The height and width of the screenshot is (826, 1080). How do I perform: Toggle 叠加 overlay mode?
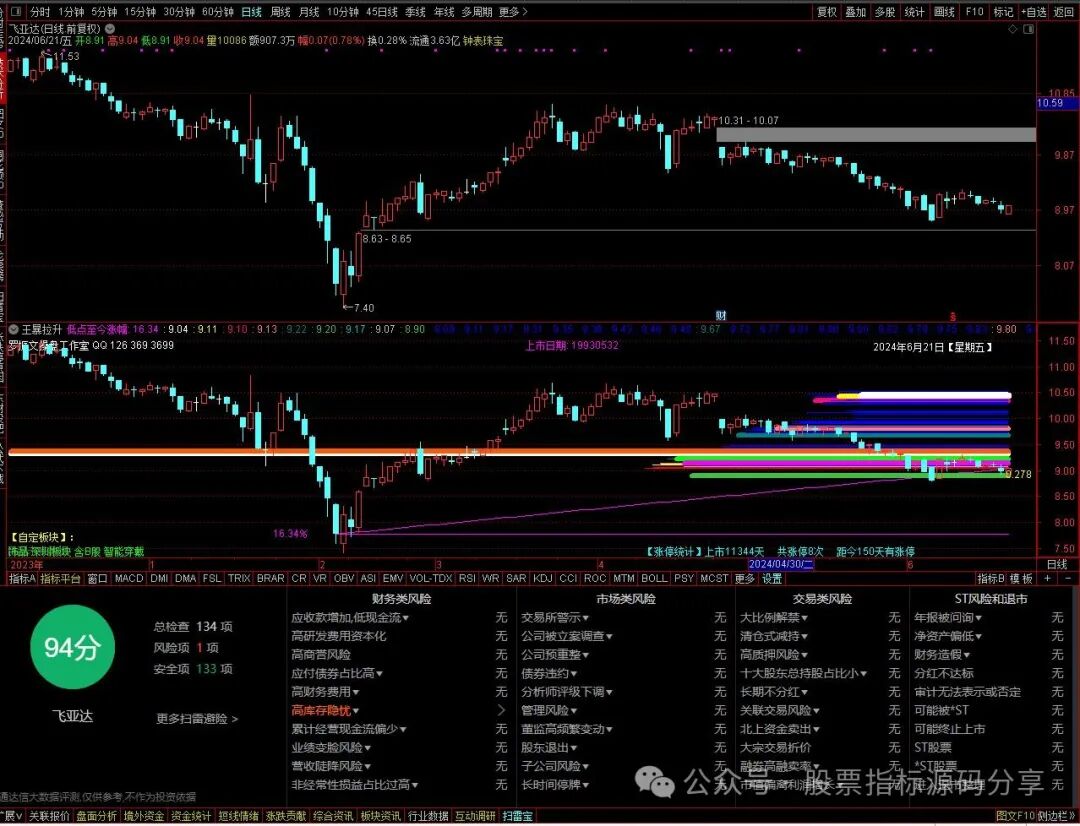(x=855, y=12)
